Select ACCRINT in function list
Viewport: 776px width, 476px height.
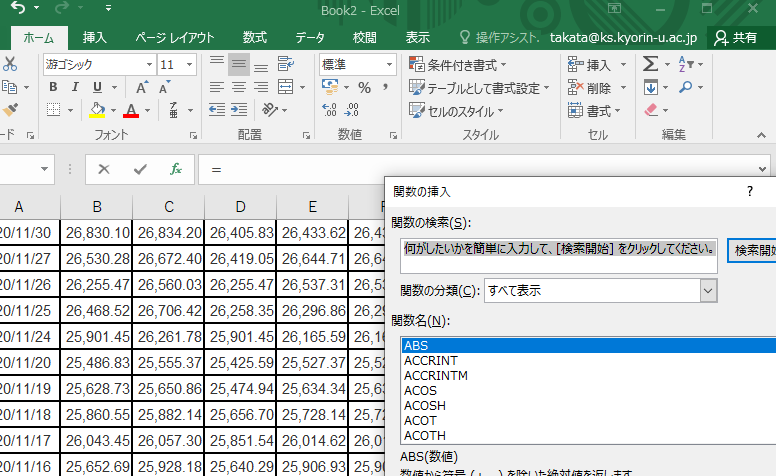431,361
